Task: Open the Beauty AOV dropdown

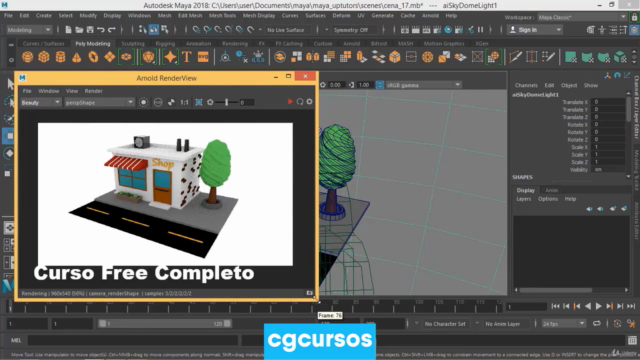Action: click(x=40, y=102)
